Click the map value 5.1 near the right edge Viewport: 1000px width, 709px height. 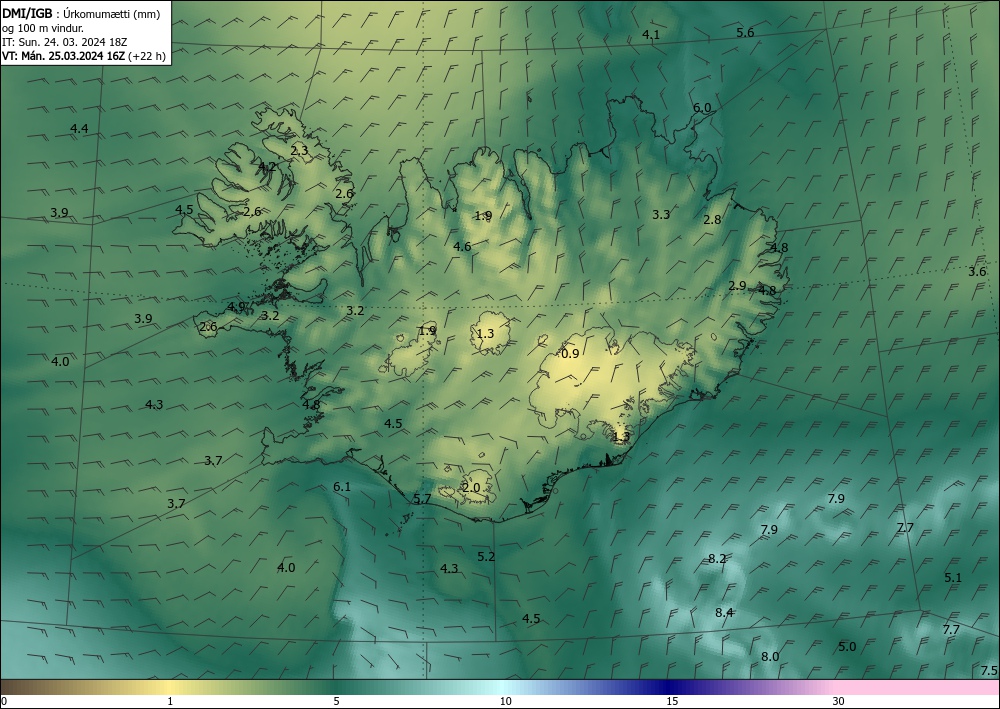pos(953,577)
